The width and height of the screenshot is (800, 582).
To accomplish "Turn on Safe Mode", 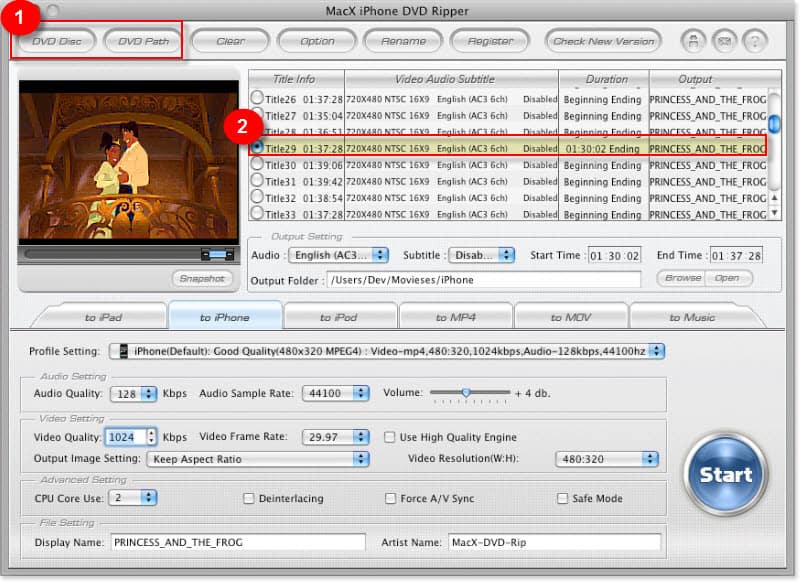I will [563, 498].
